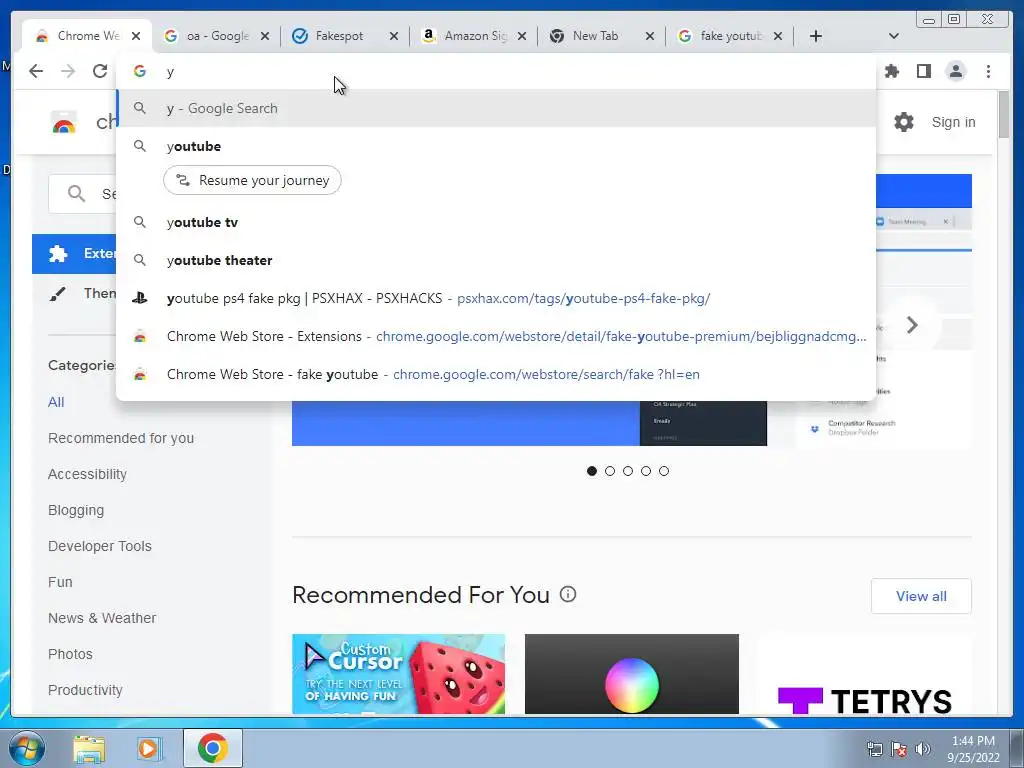Open the Blogging category
The image size is (1024, 768).
[x=76, y=510]
